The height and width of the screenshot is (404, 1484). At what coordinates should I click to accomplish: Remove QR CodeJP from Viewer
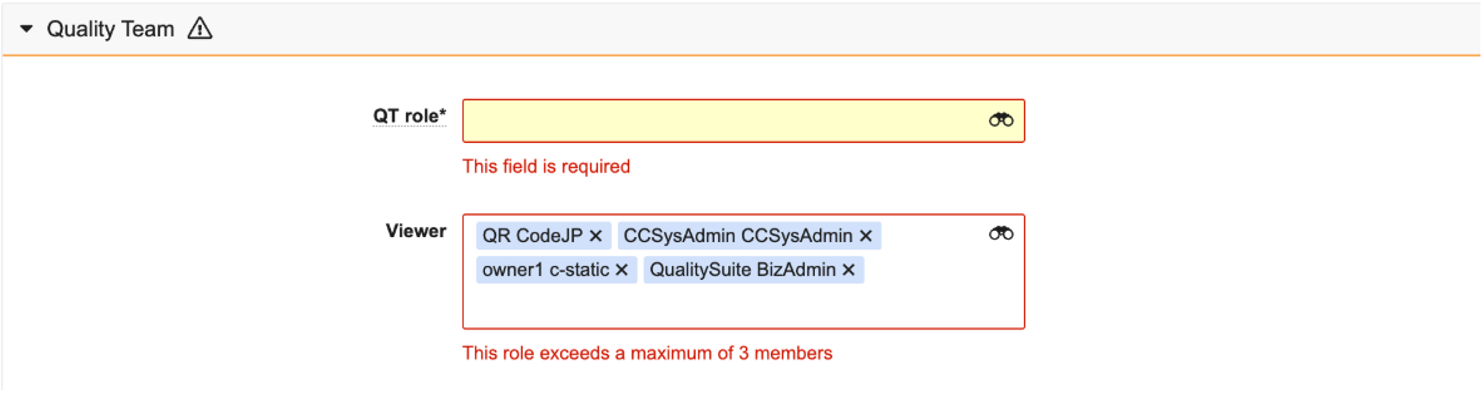tap(595, 236)
